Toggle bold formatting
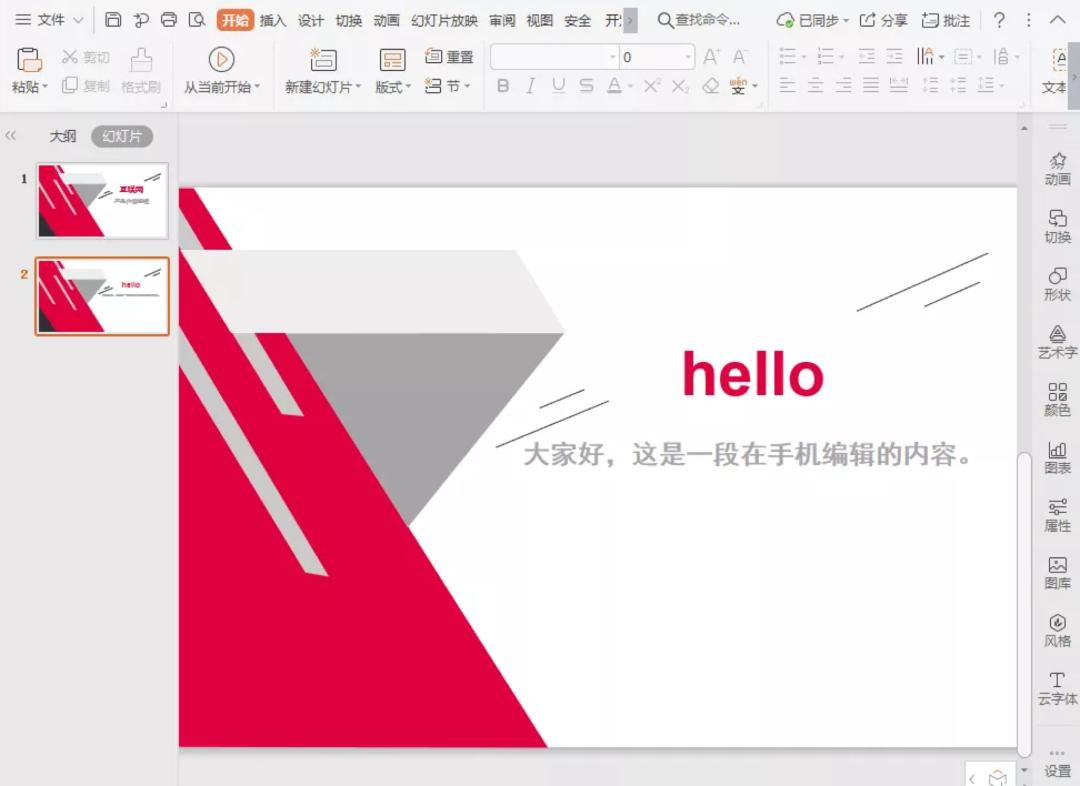The height and width of the screenshot is (786, 1080). [x=503, y=86]
